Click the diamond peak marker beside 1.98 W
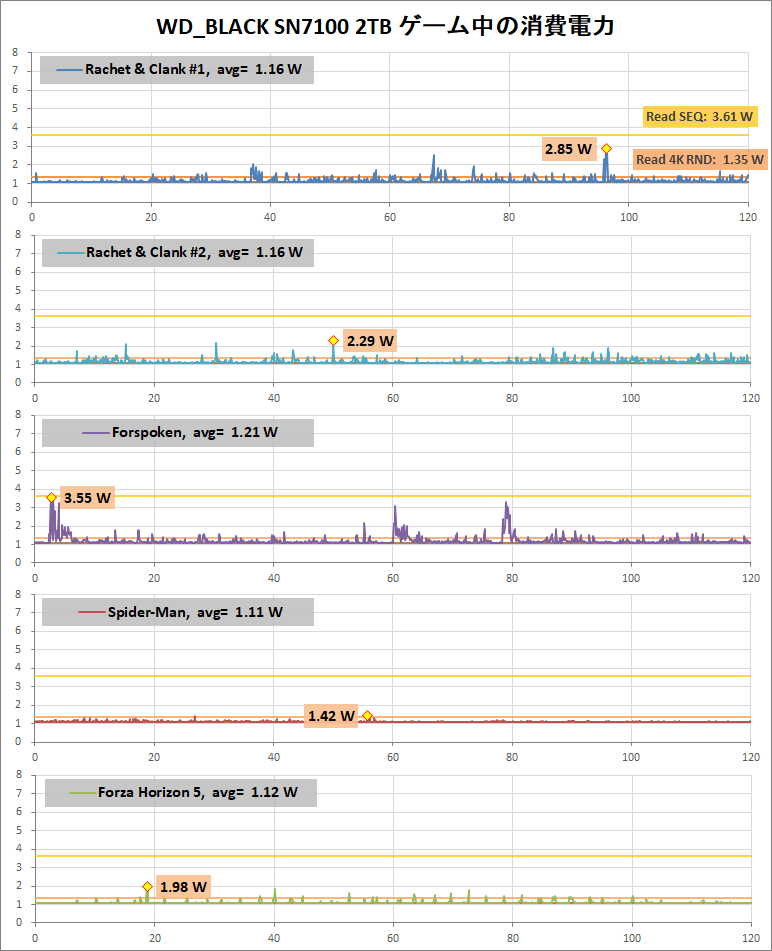The width and height of the screenshot is (772, 951). point(147,887)
